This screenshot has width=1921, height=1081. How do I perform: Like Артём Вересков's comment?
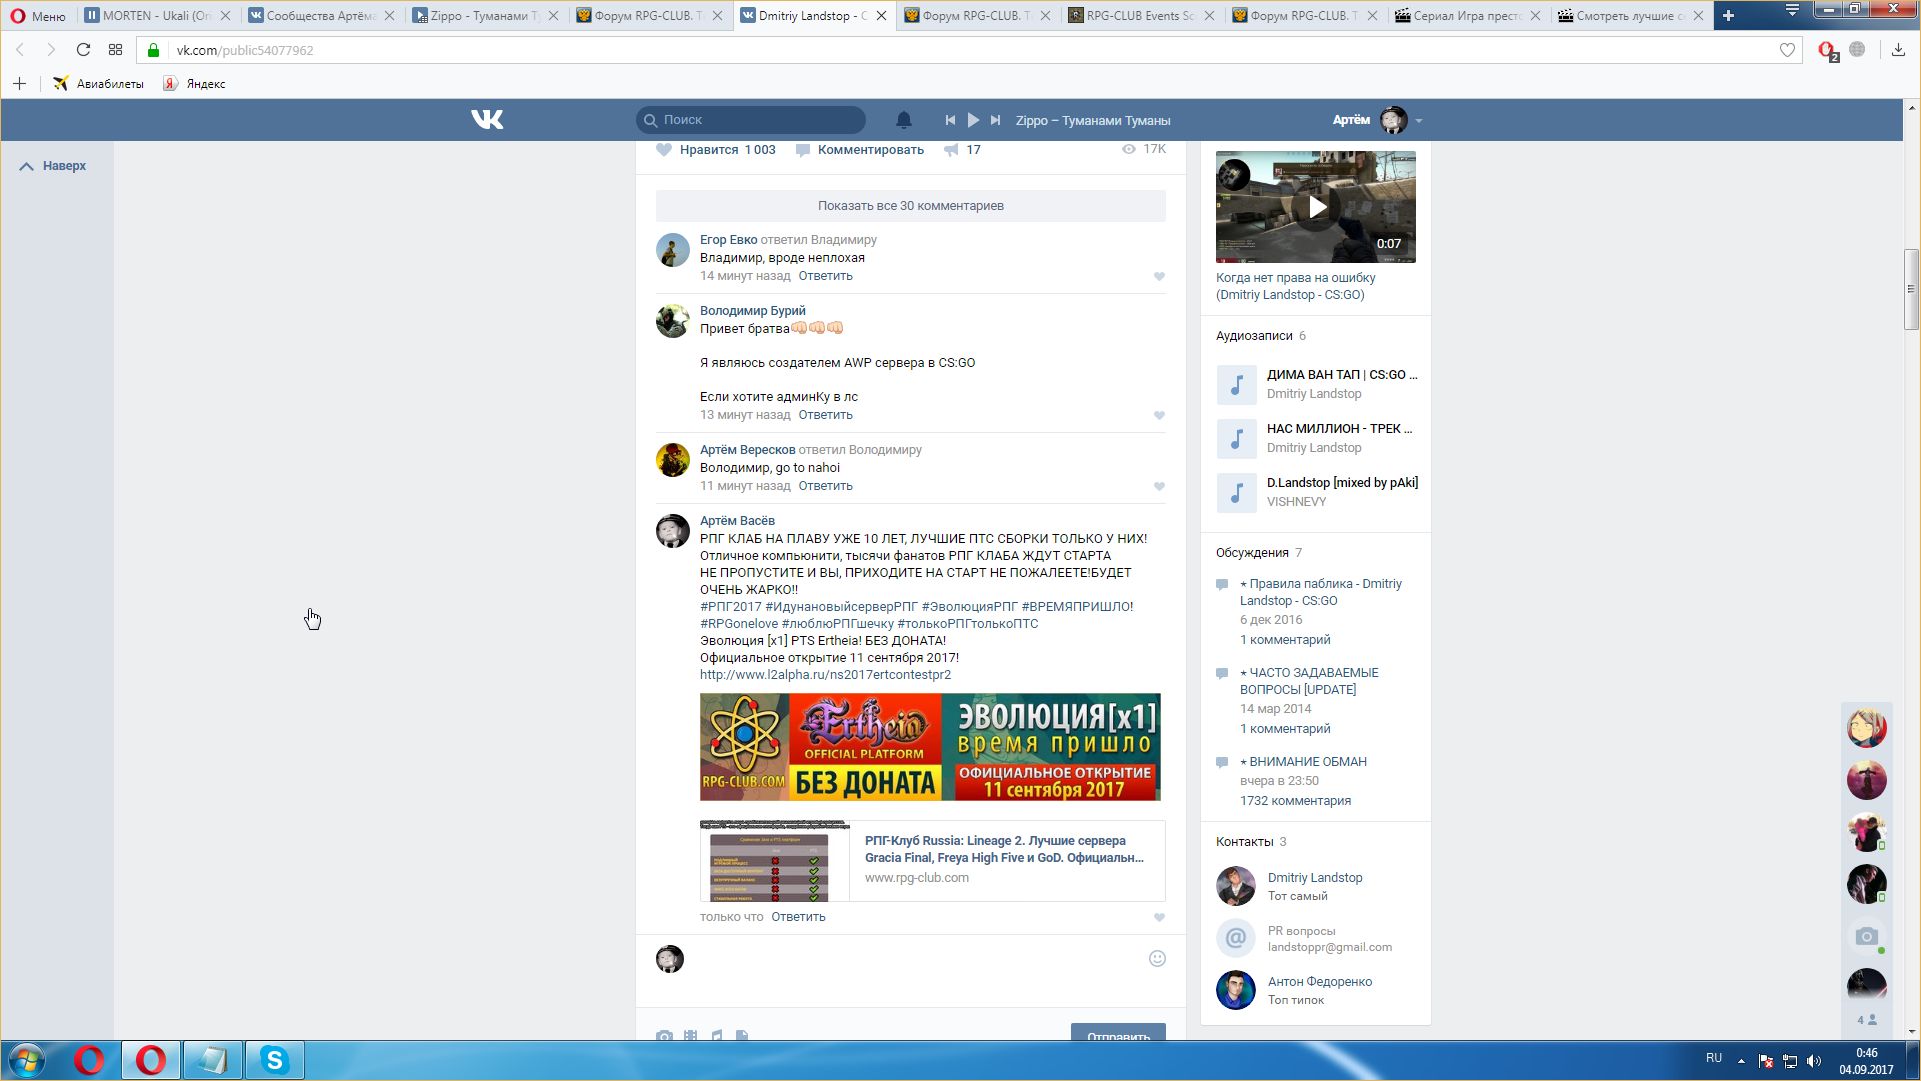click(x=1159, y=487)
